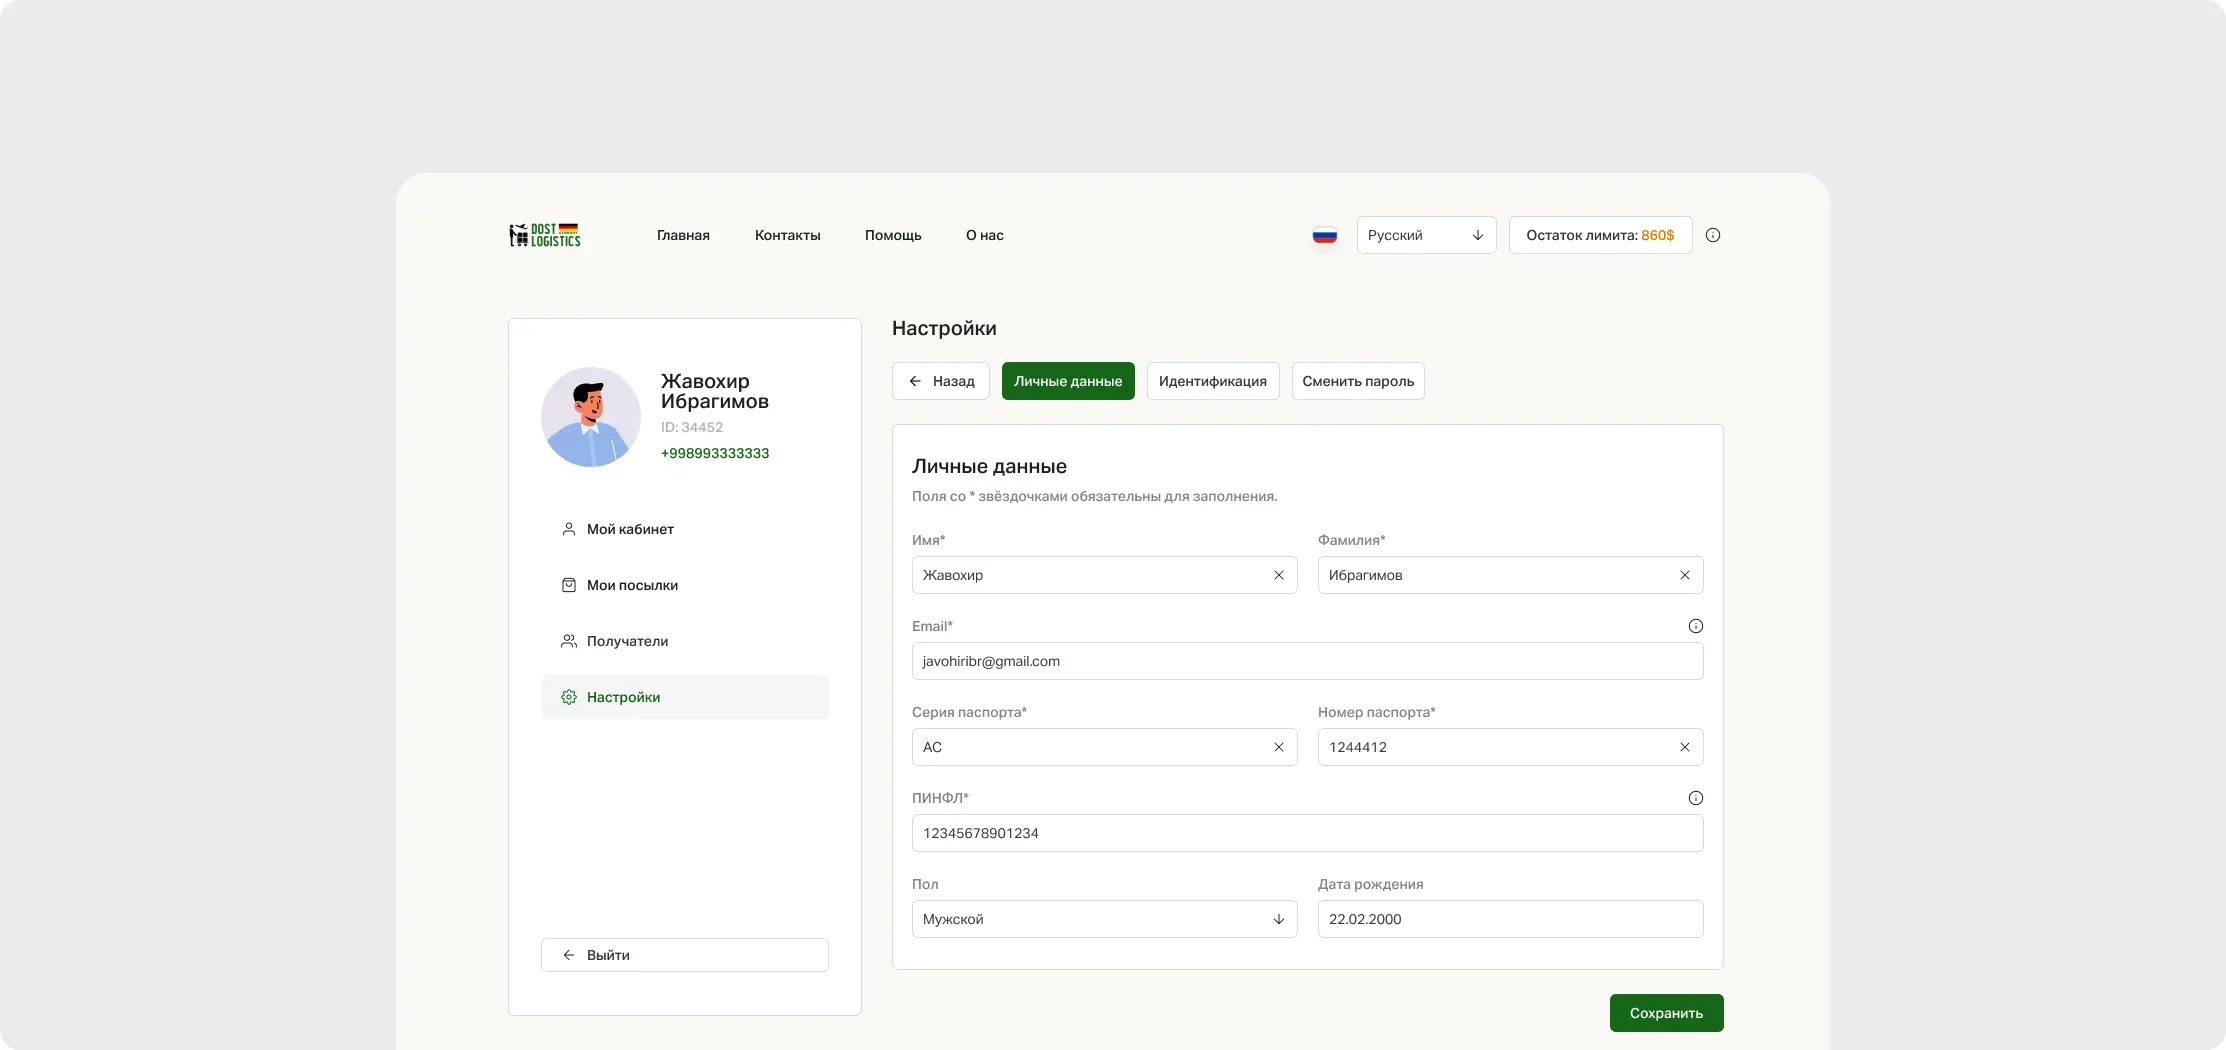
Task: Click the Email info icon
Action: coord(1696,626)
